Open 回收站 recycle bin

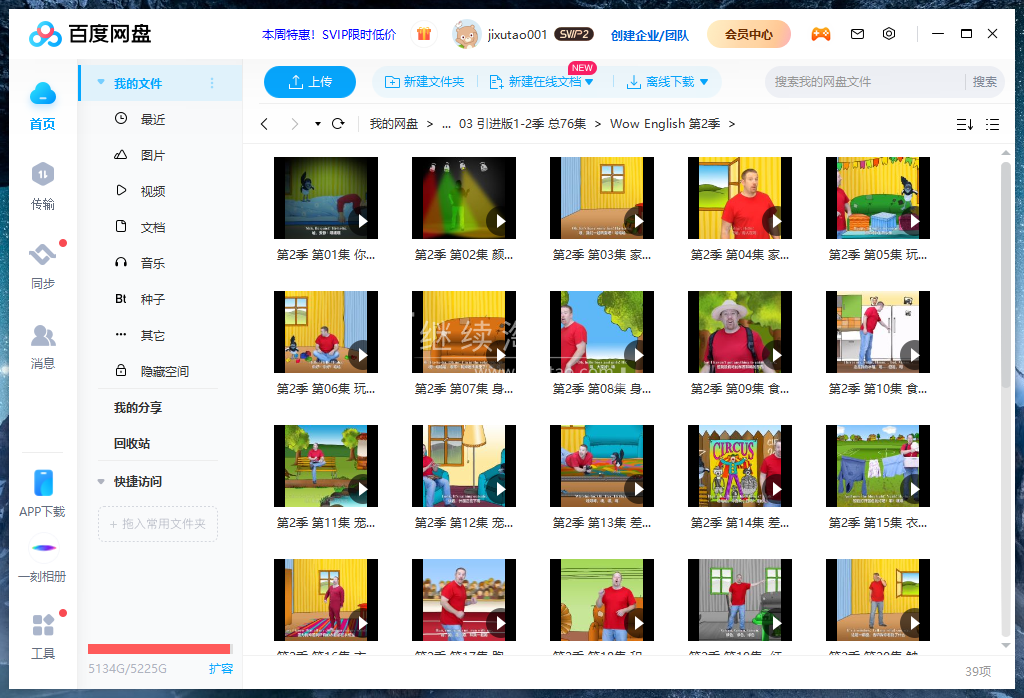point(132,444)
